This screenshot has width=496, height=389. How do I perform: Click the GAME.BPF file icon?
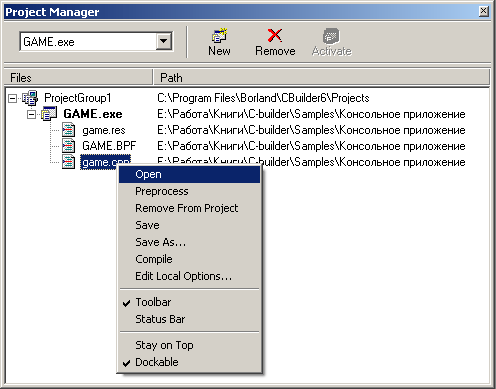(x=68, y=146)
